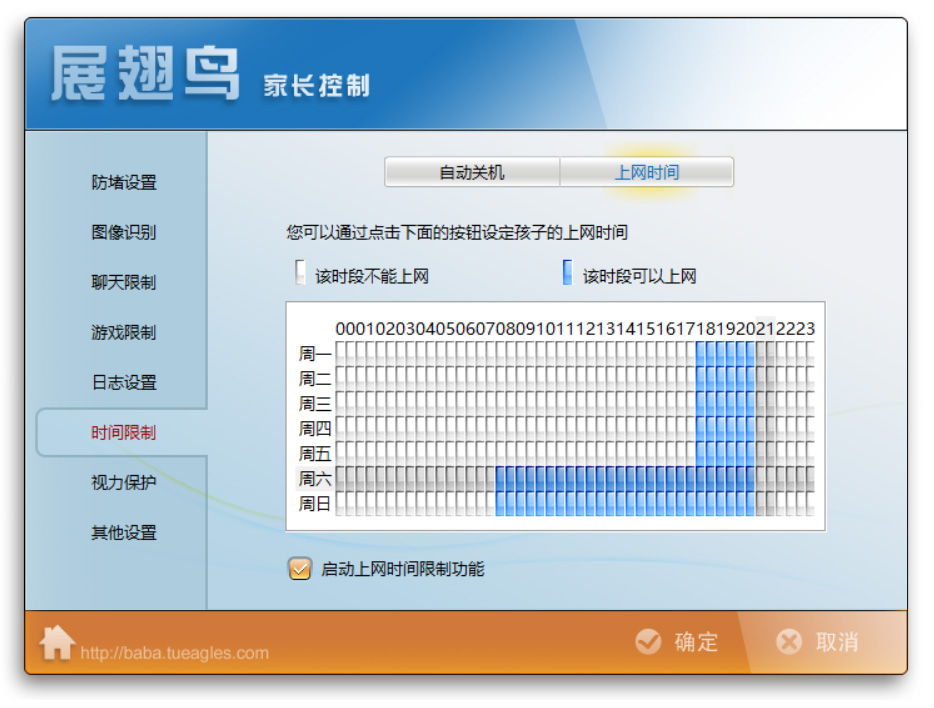
Task: Toggle the 启动上网时间限制功能 checkbox
Action: 300,569
